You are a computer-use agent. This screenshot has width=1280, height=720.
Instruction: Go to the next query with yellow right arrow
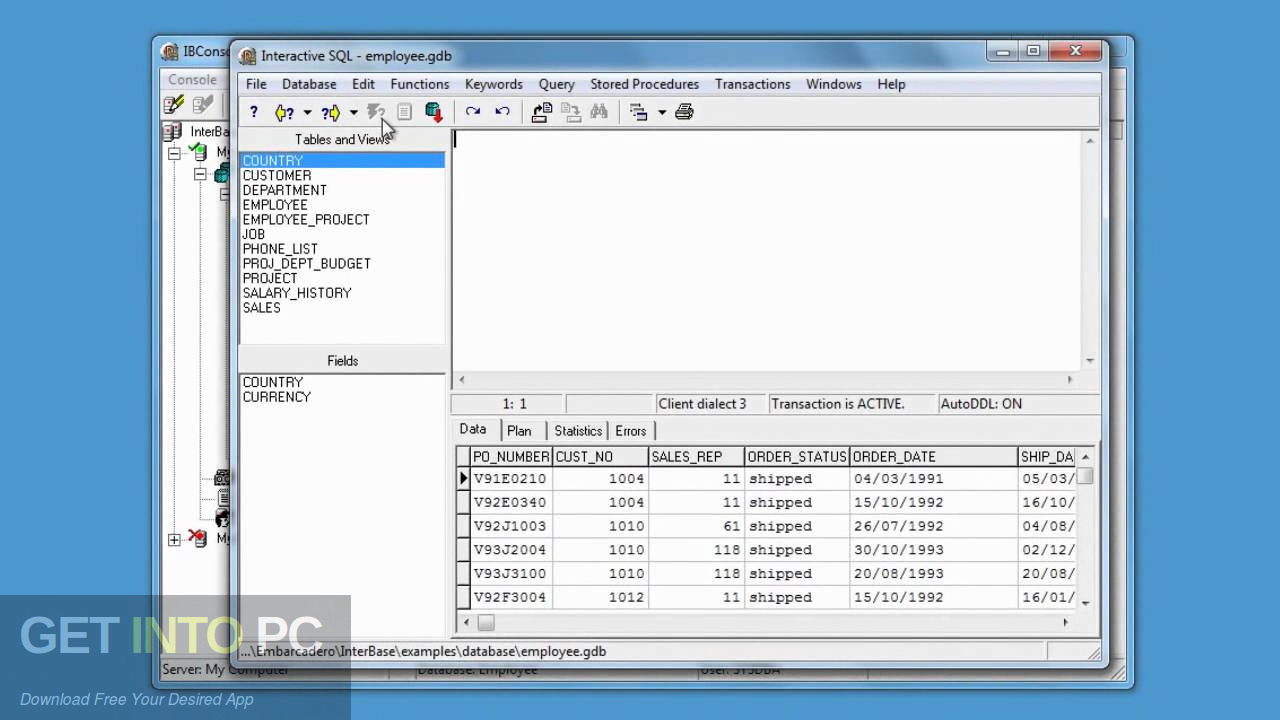point(331,112)
